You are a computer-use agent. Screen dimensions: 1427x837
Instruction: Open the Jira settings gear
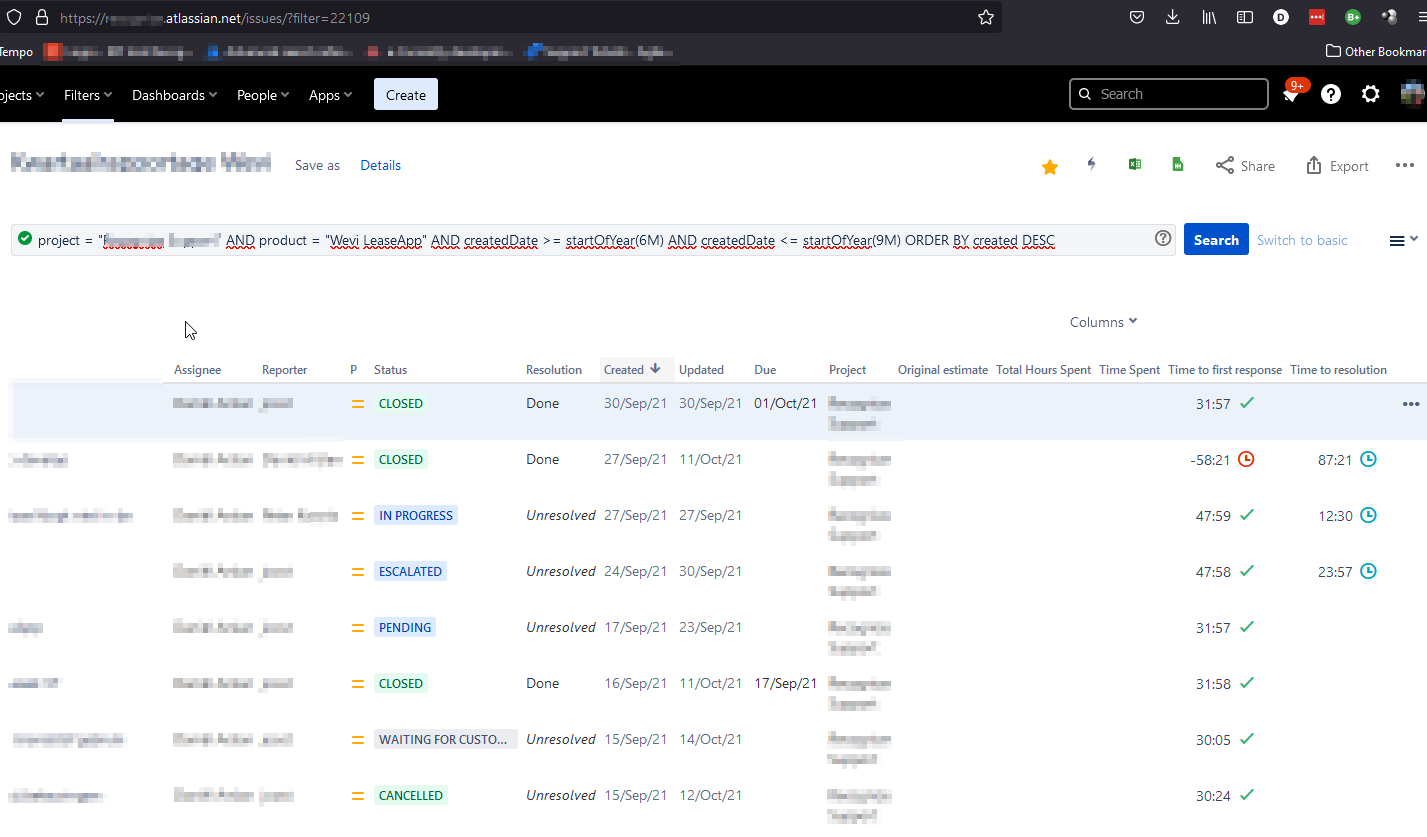point(1370,93)
